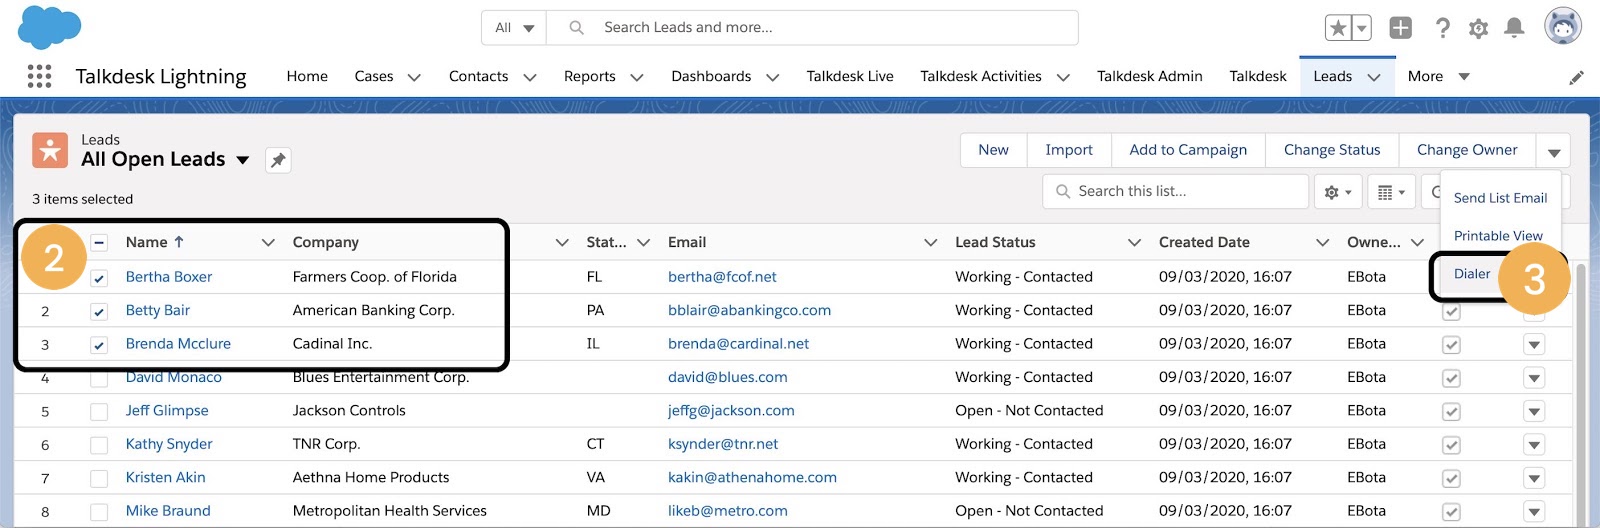
Task: Select Jeff Glimpse row checkbox
Action: coord(99,412)
